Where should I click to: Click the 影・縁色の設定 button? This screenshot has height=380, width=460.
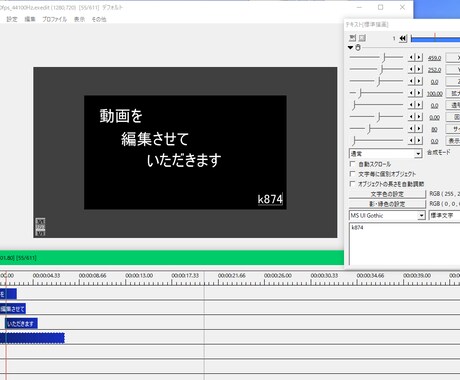387,204
